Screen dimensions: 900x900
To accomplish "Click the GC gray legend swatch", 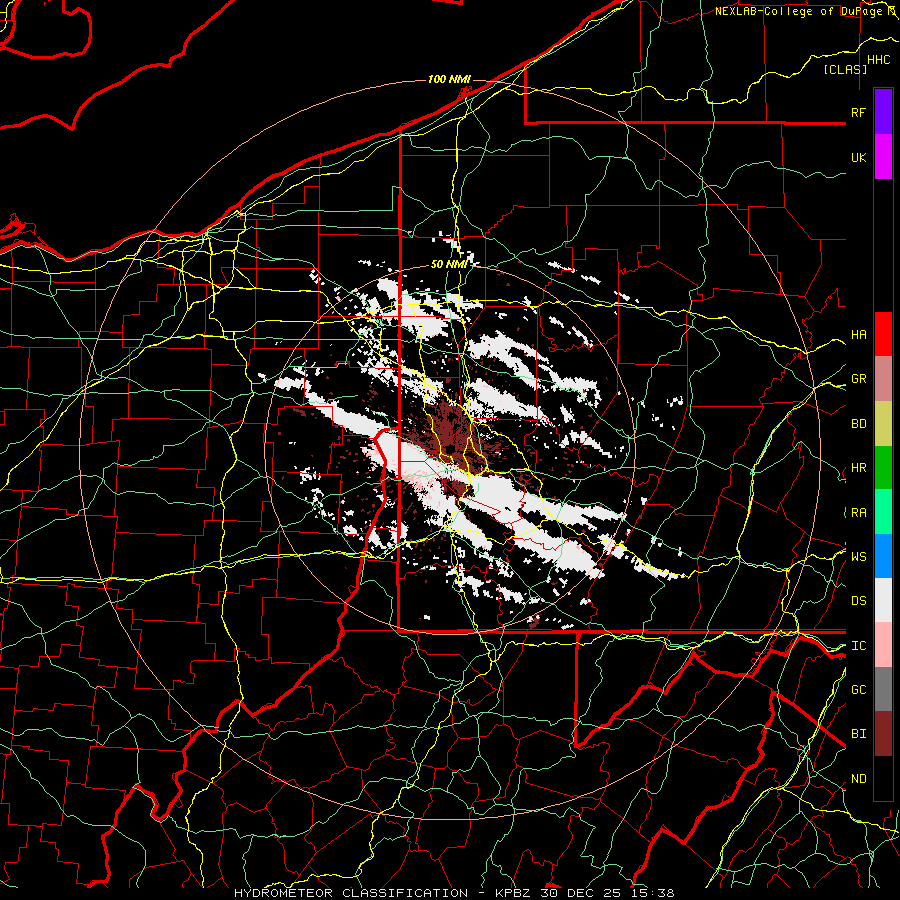I will pyautogui.click(x=883, y=689).
